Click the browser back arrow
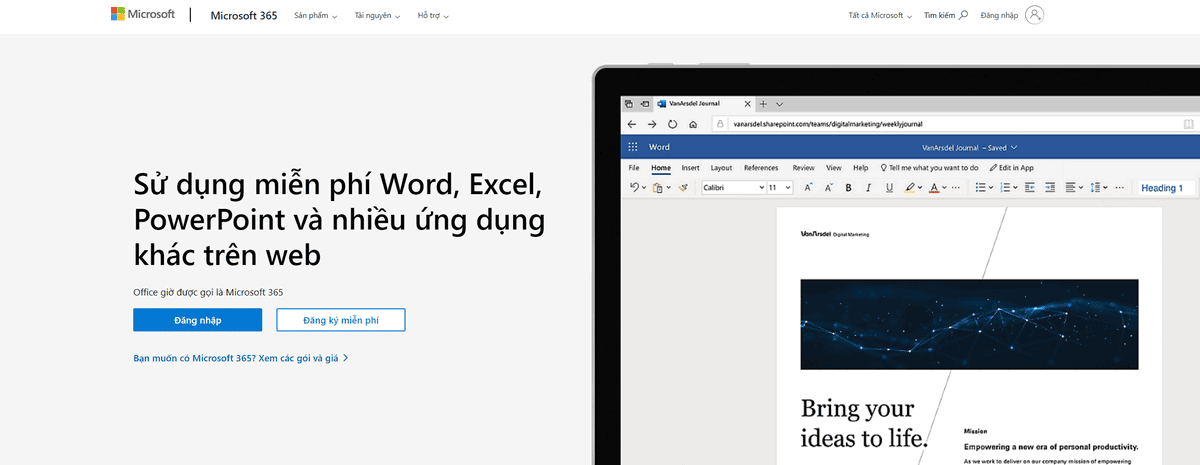 click(x=632, y=124)
